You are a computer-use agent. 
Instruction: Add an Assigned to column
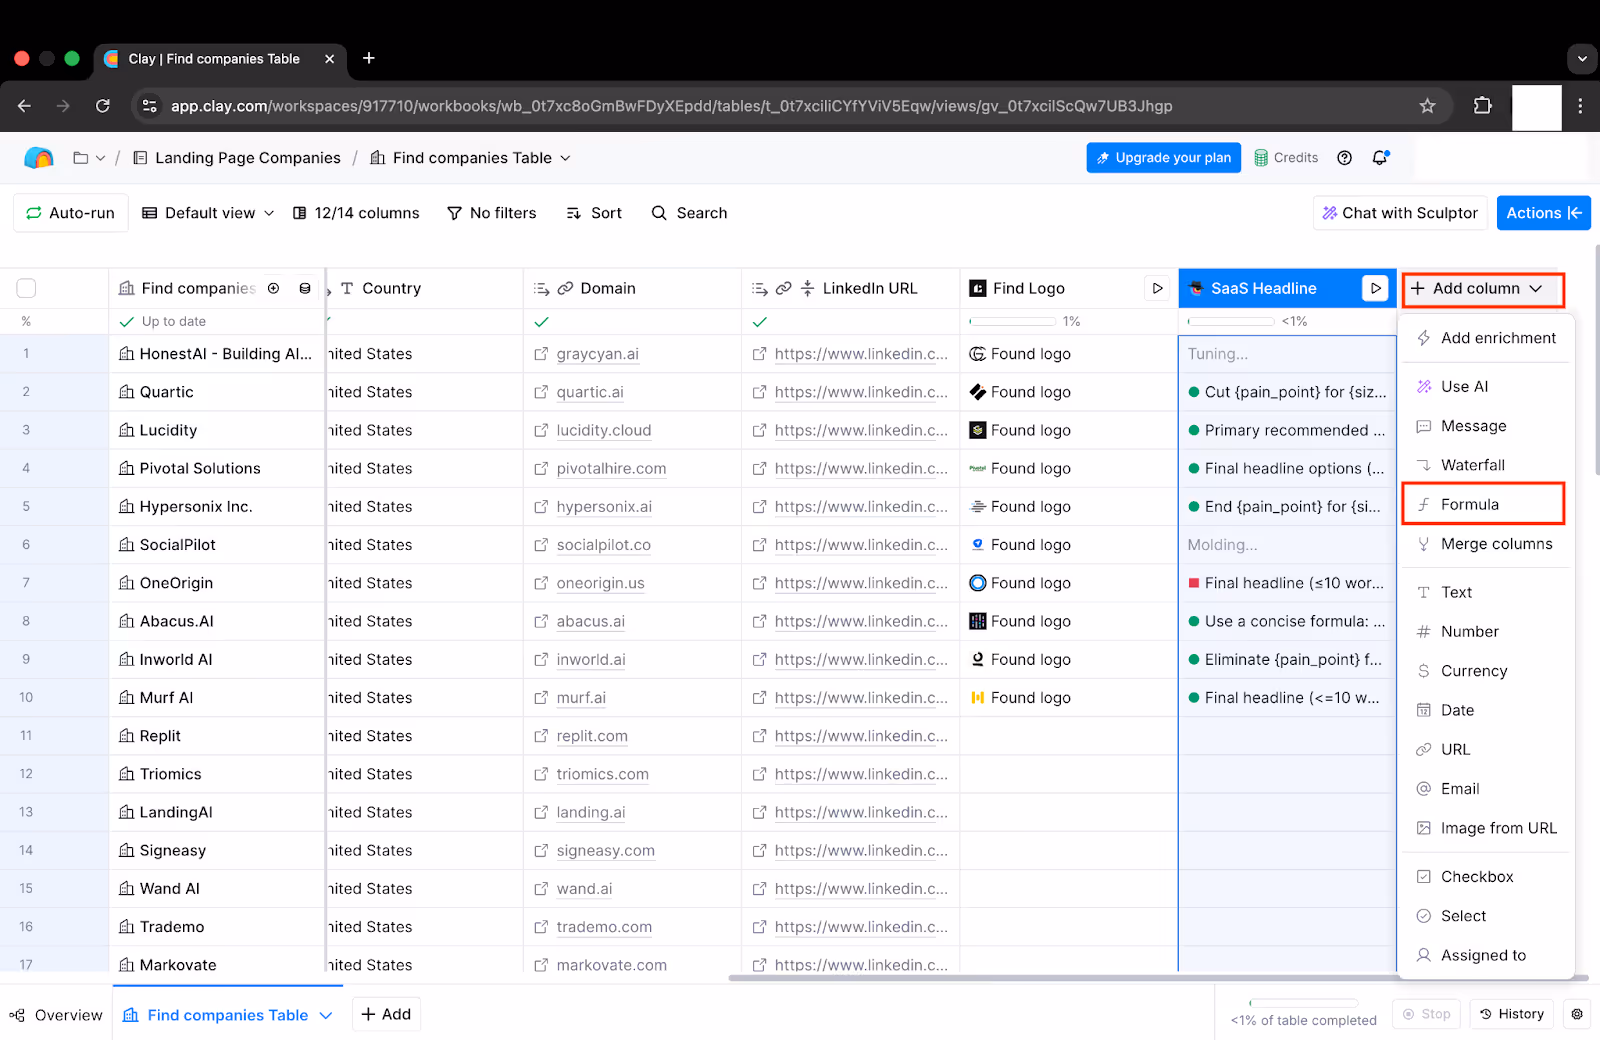click(x=1486, y=955)
